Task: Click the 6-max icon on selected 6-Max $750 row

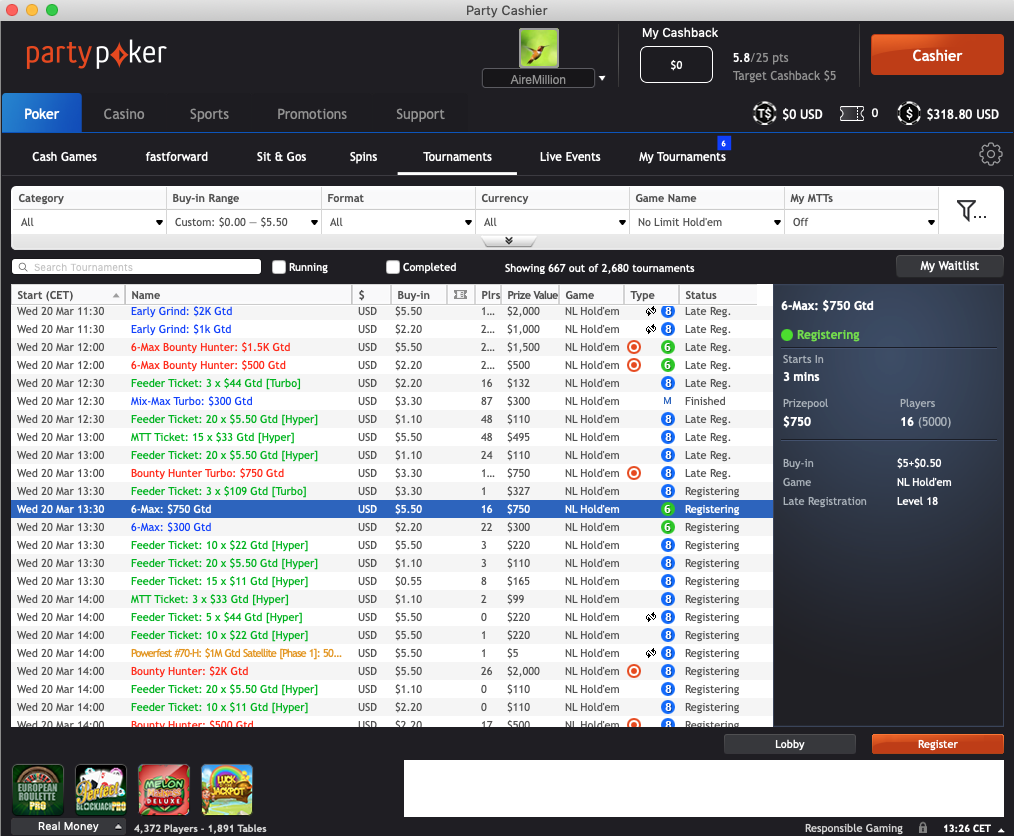Action: point(667,509)
